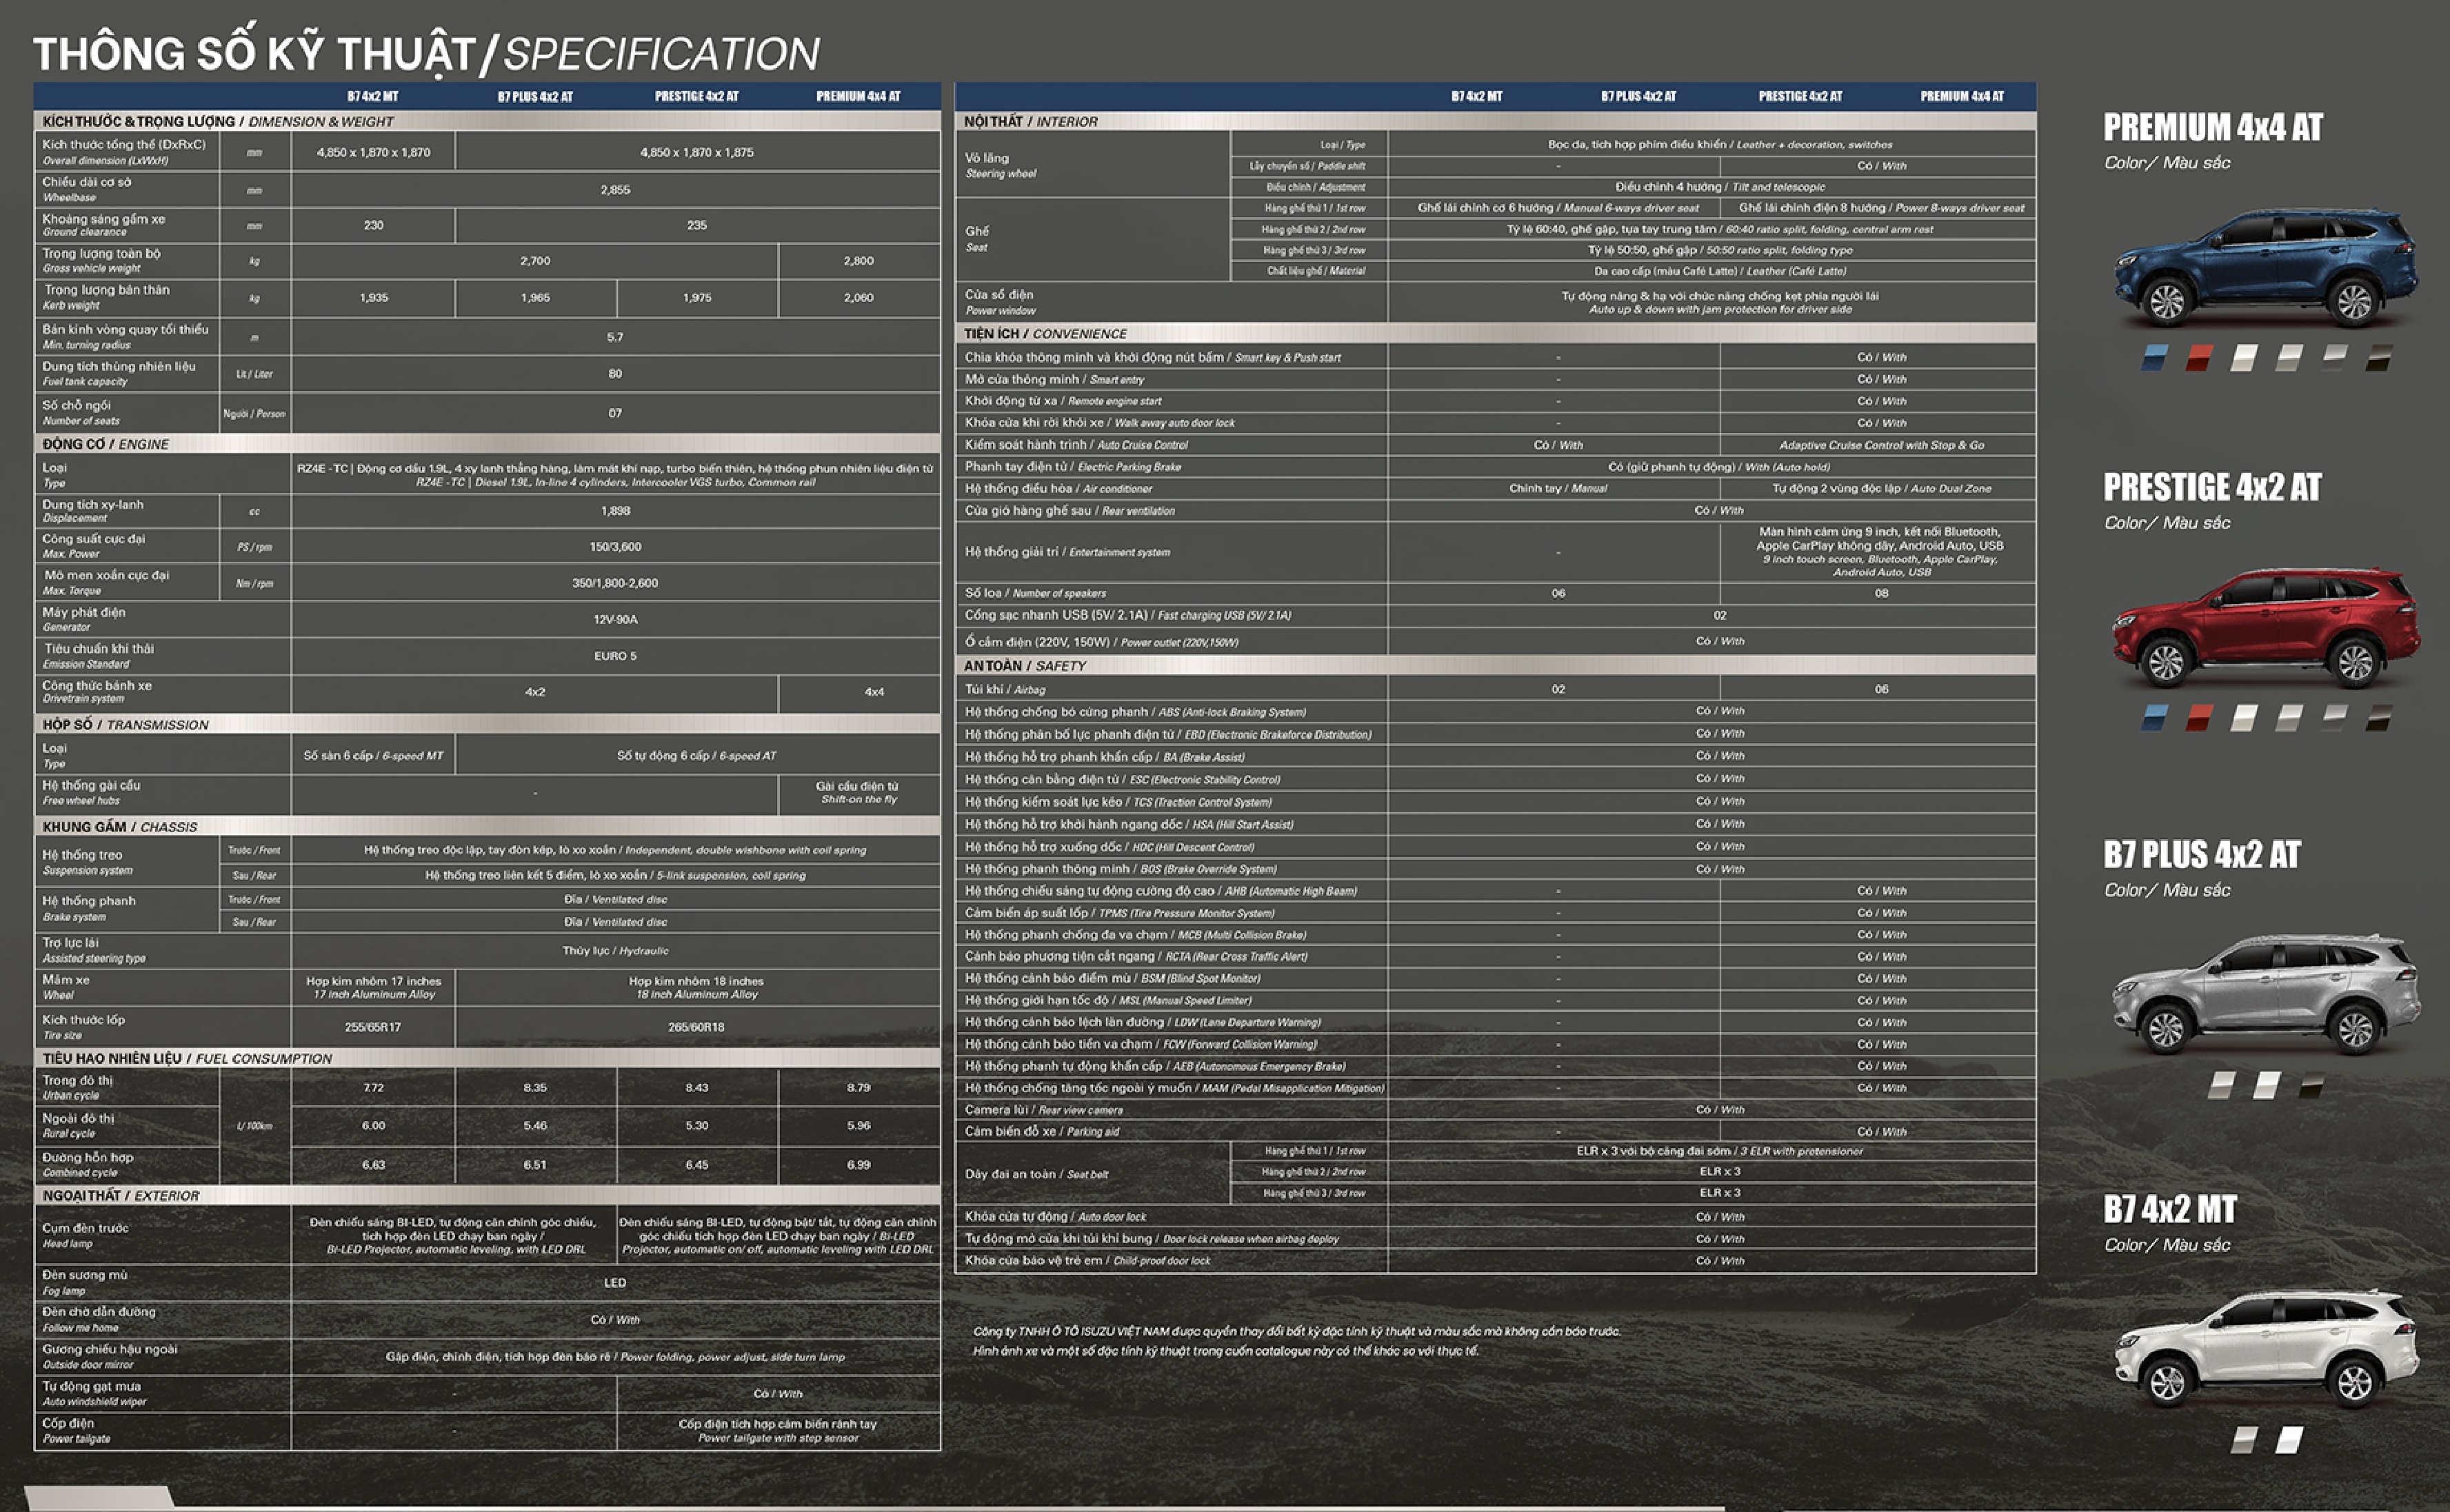The width and height of the screenshot is (2450, 1512).
Task: Select the silver swatch under B7 4x2 MT car
Action: tap(2245, 1440)
